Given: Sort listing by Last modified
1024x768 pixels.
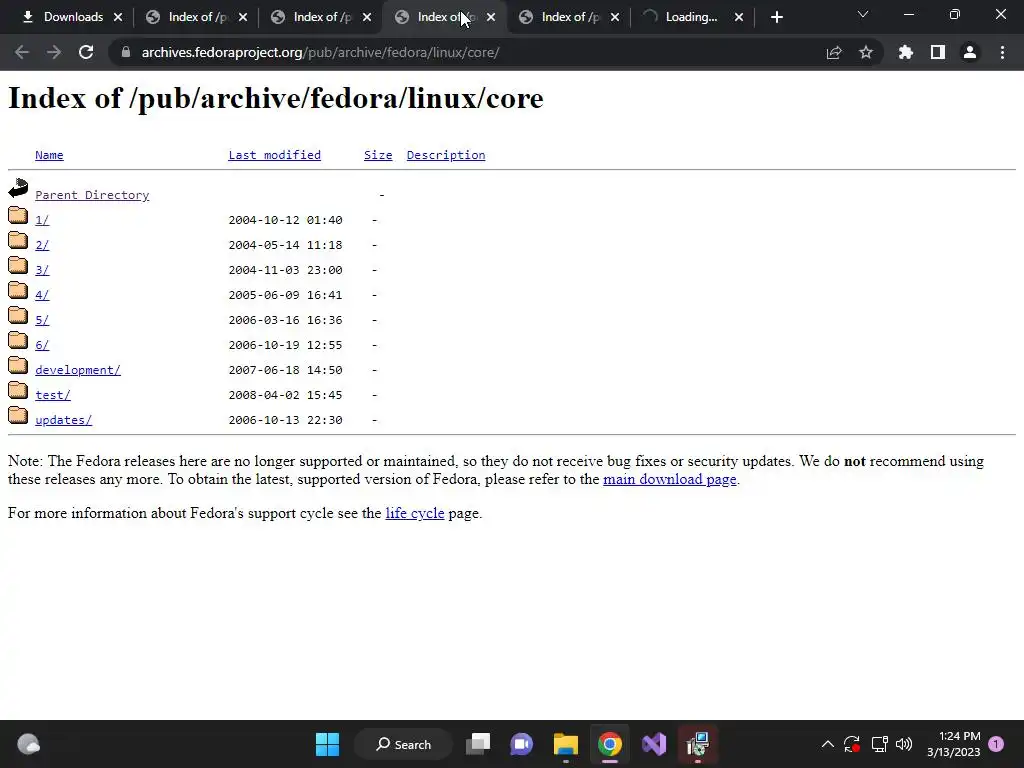Looking at the screenshot, I should [x=274, y=155].
